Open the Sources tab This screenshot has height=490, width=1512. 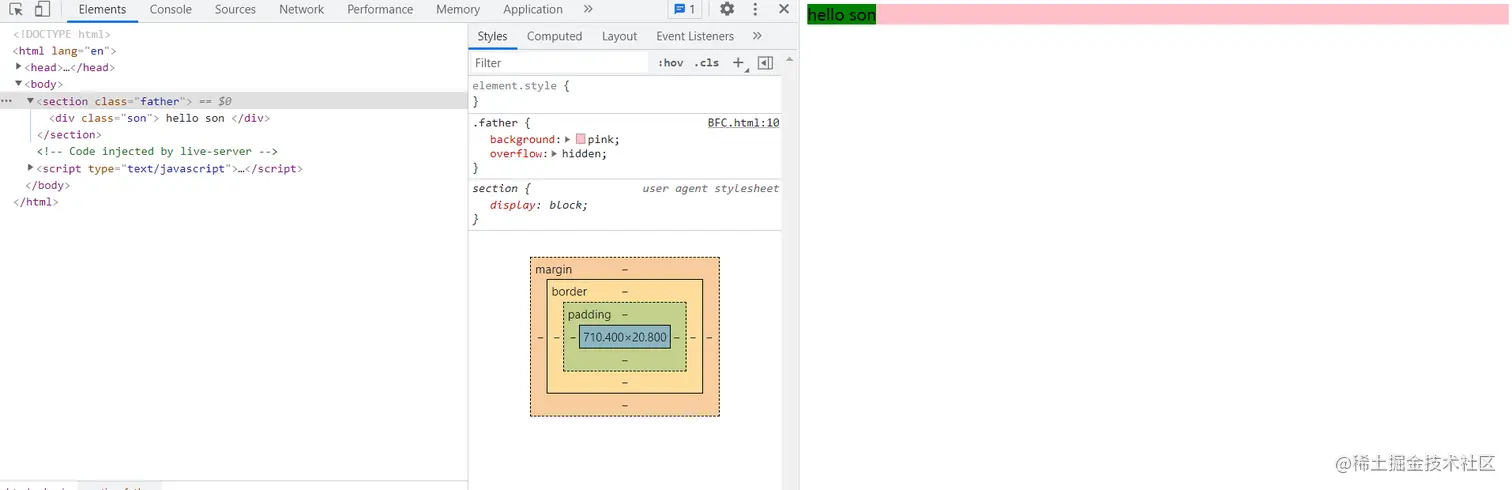click(235, 10)
